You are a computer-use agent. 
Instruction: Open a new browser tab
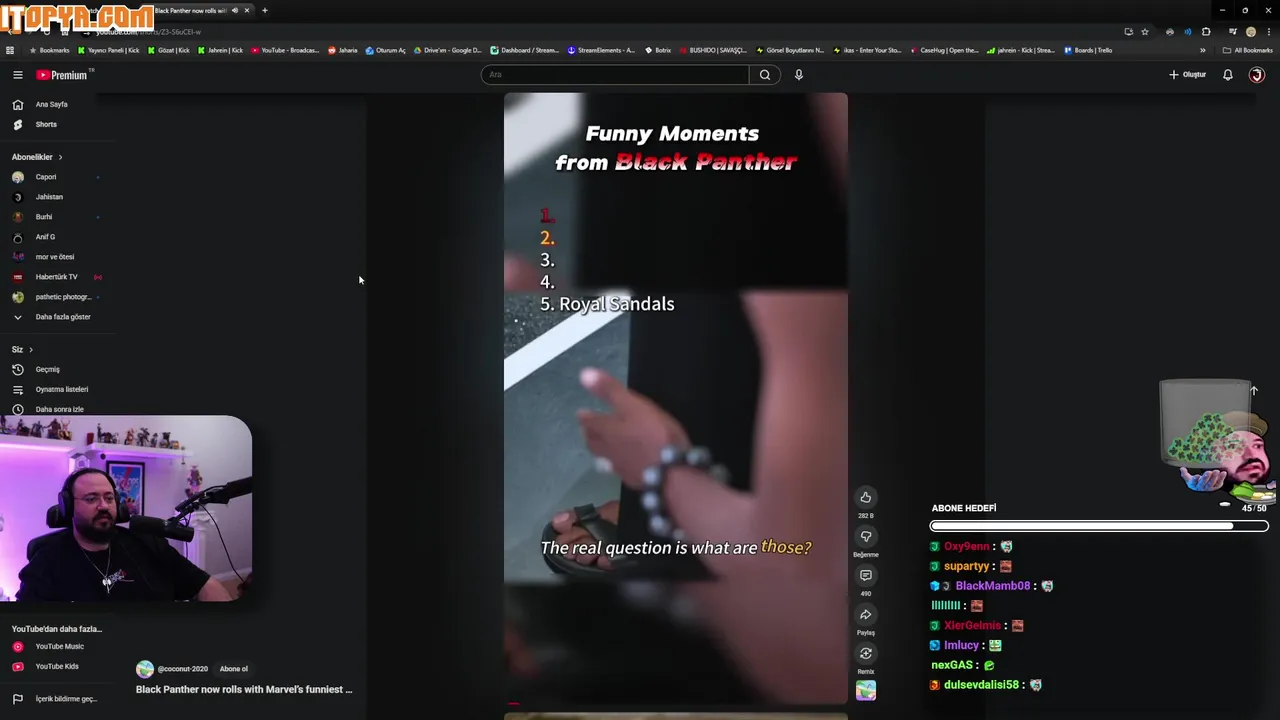click(265, 10)
